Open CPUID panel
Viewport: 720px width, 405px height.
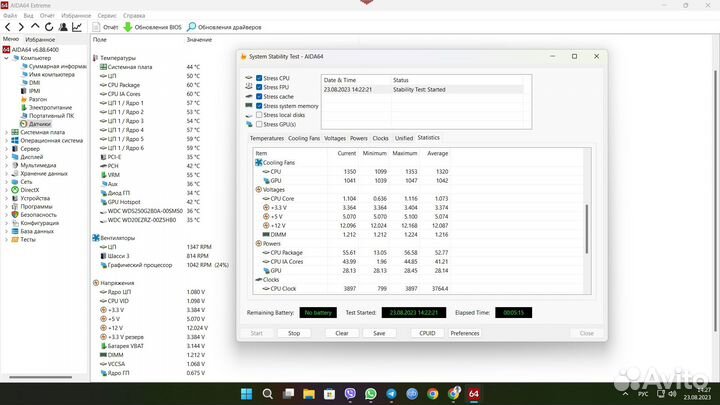point(427,333)
